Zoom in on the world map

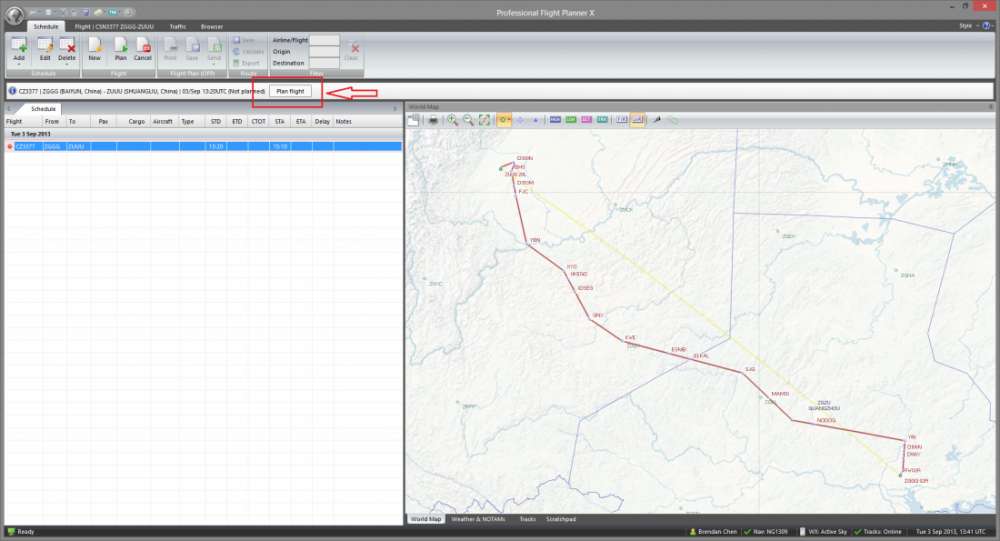452,120
